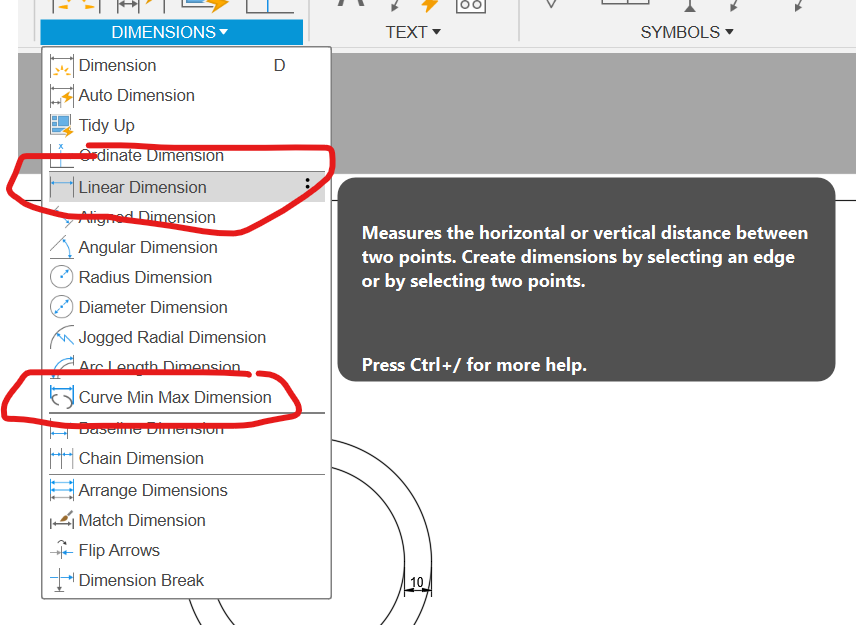
Task: Click the Curve Min Max Dimension icon
Action: [x=61, y=397]
